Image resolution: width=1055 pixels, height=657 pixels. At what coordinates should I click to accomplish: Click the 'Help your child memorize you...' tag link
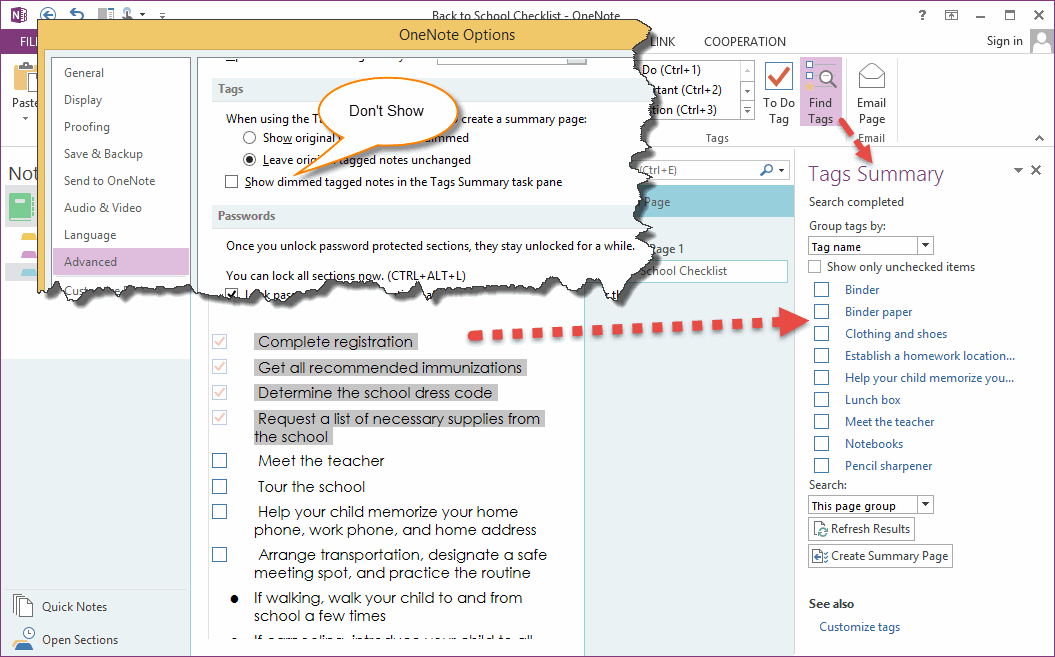click(929, 378)
